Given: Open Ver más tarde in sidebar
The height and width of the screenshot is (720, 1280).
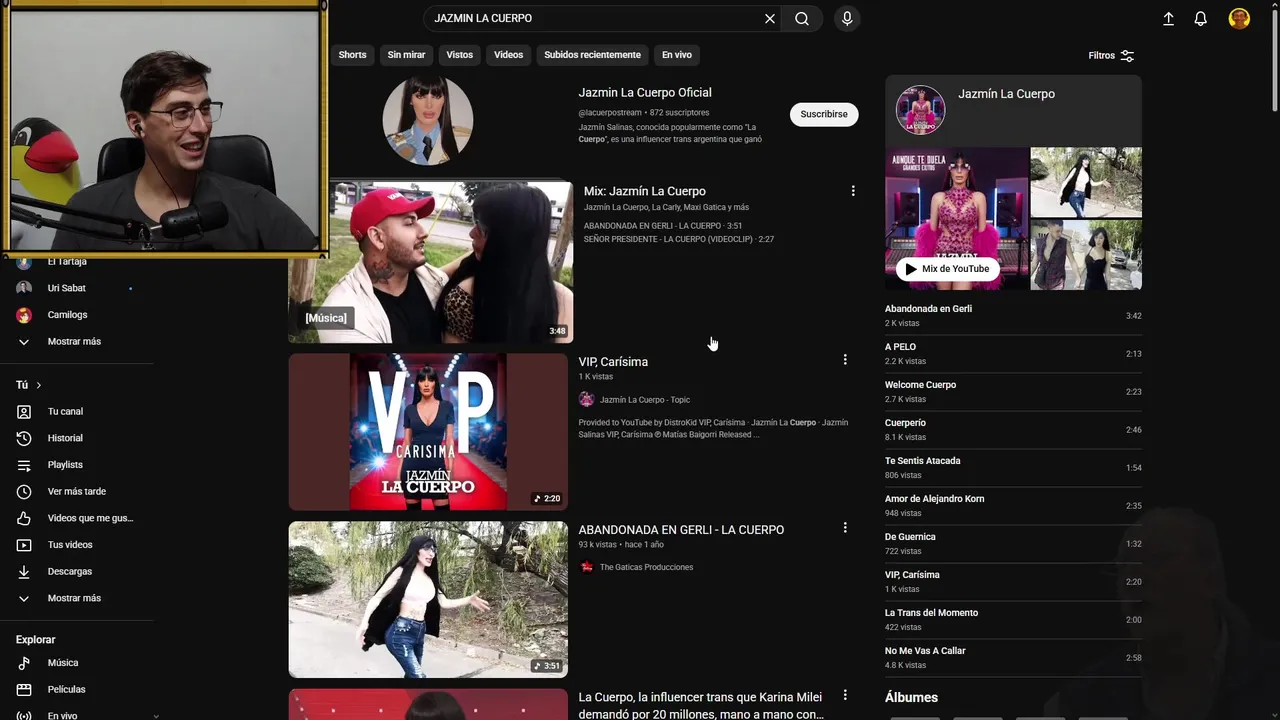Looking at the screenshot, I should [x=77, y=491].
